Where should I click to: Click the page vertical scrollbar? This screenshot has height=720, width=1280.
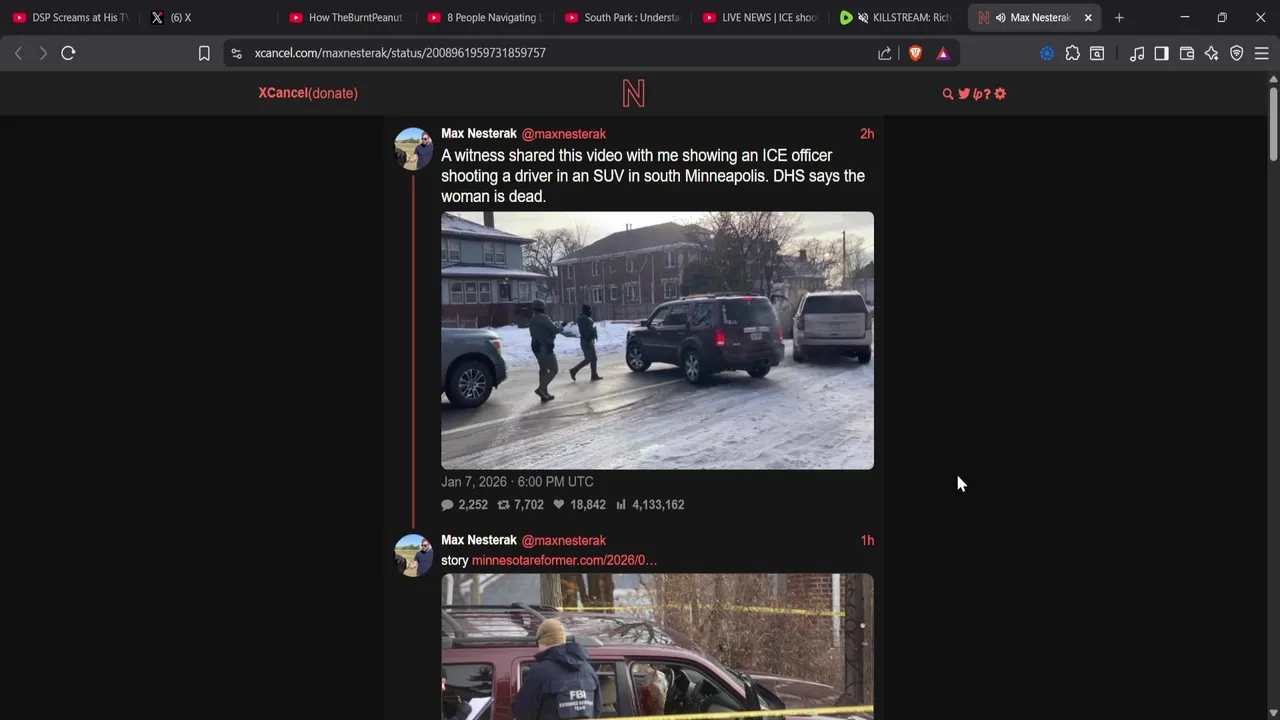point(1273,400)
